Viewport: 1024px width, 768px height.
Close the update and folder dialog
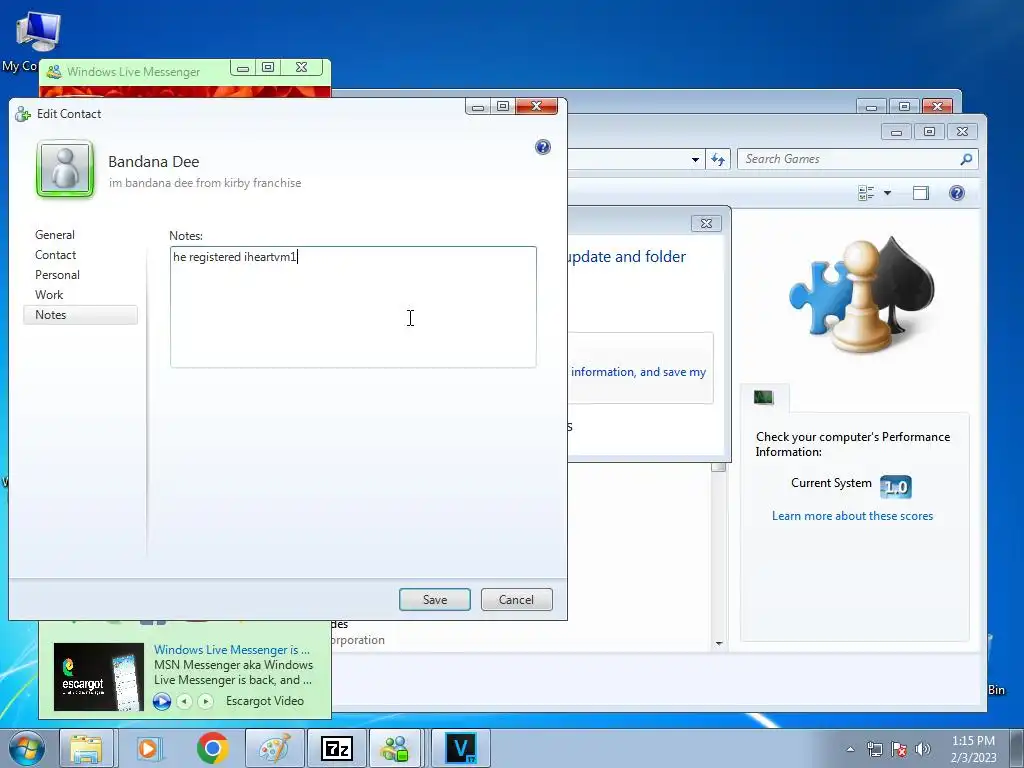706,223
